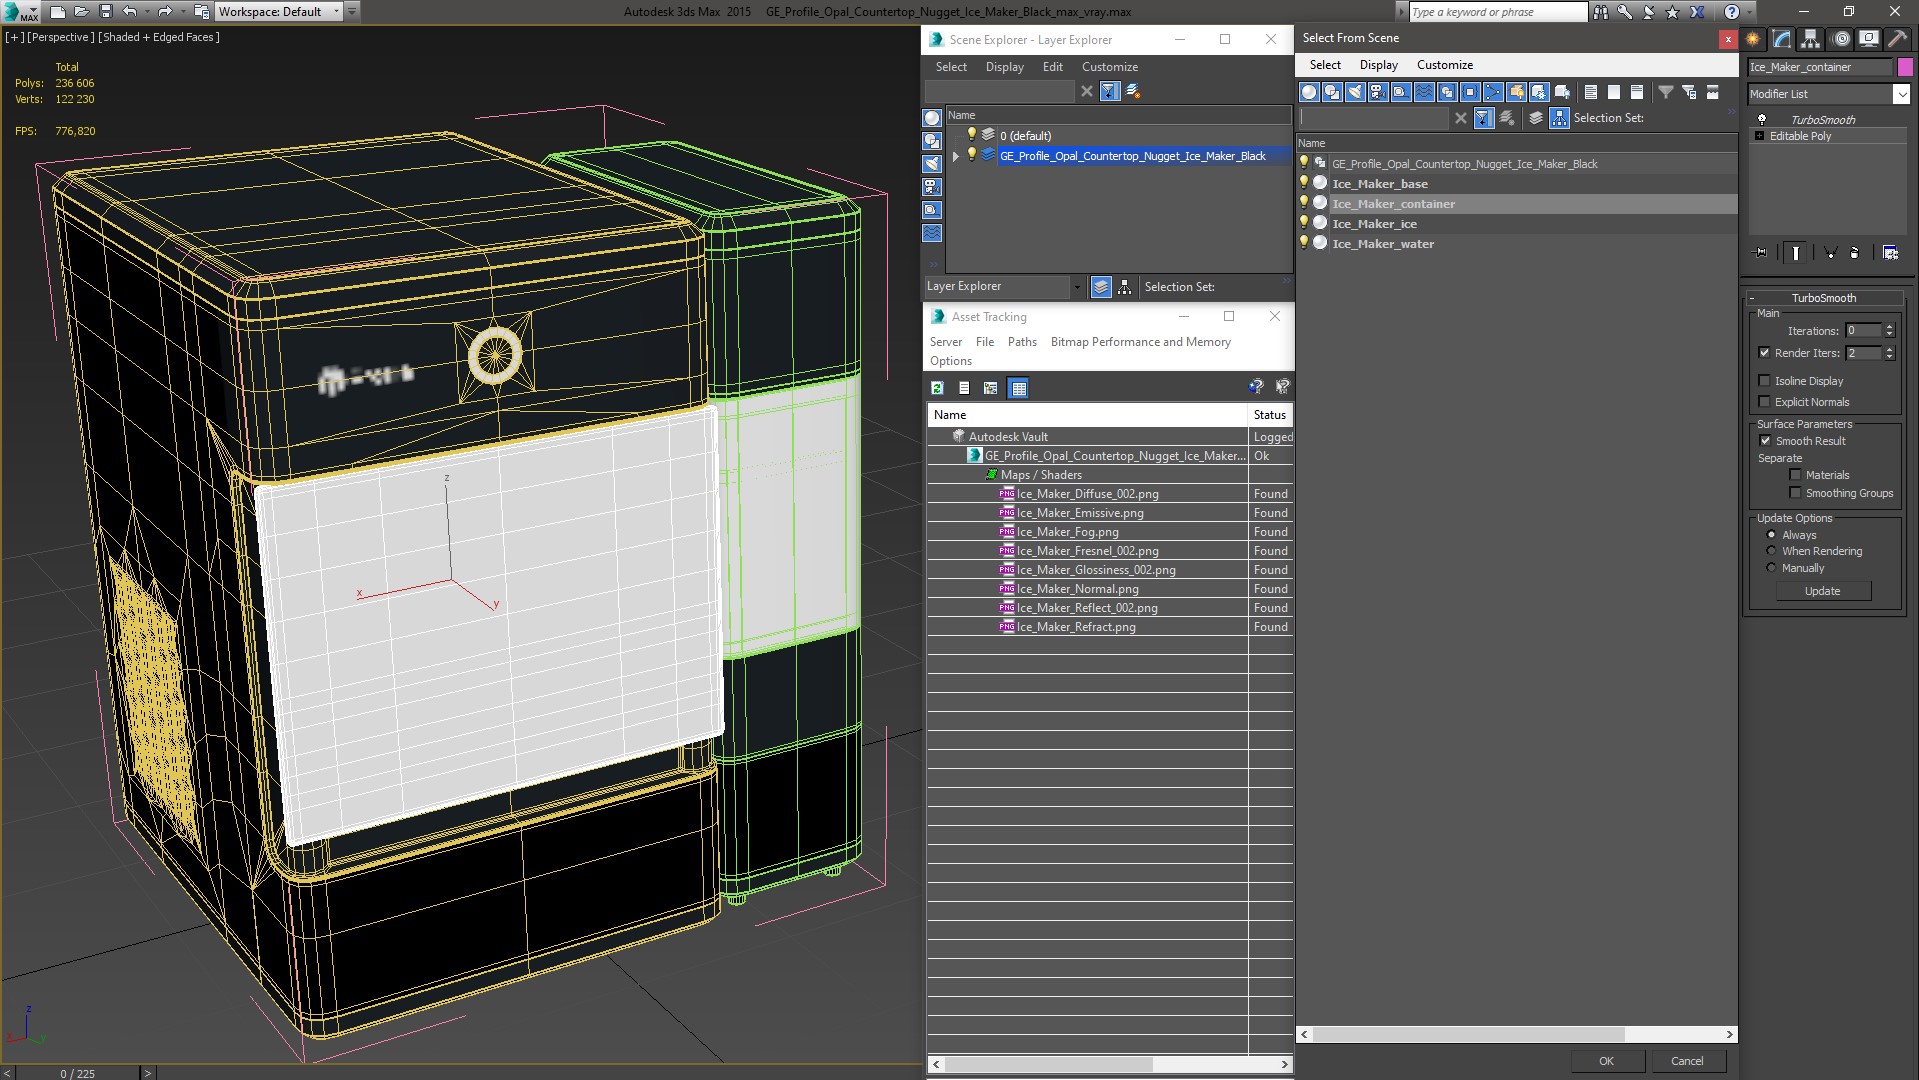1919x1080 pixels.
Task: Click Add to New Layer icon in Layer Explorer
Action: tap(1133, 91)
